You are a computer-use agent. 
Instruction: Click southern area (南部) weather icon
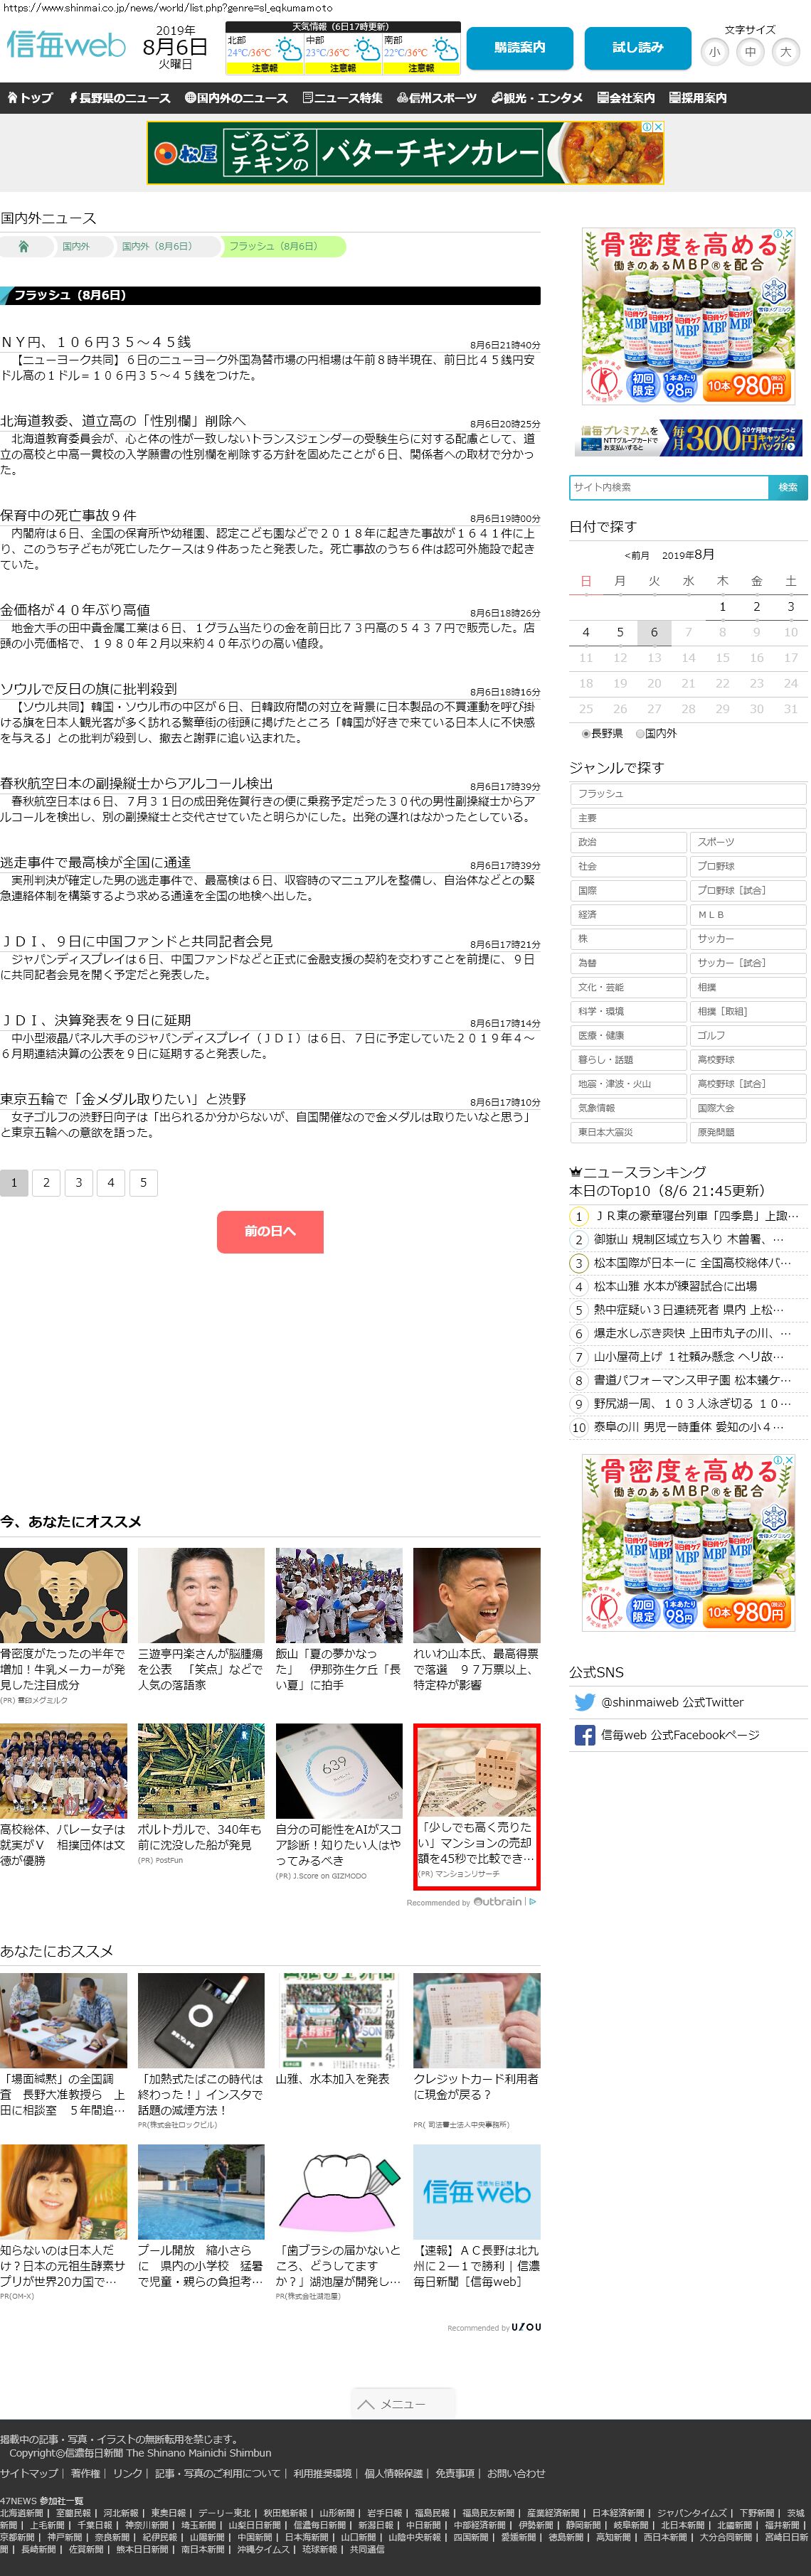(445, 48)
